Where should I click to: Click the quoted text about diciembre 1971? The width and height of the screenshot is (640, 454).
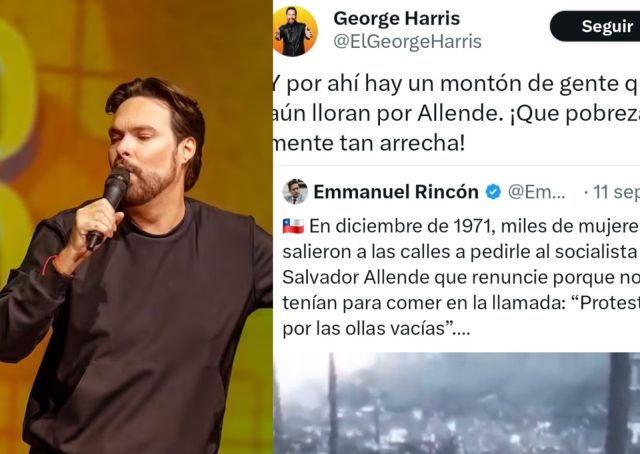[461, 278]
